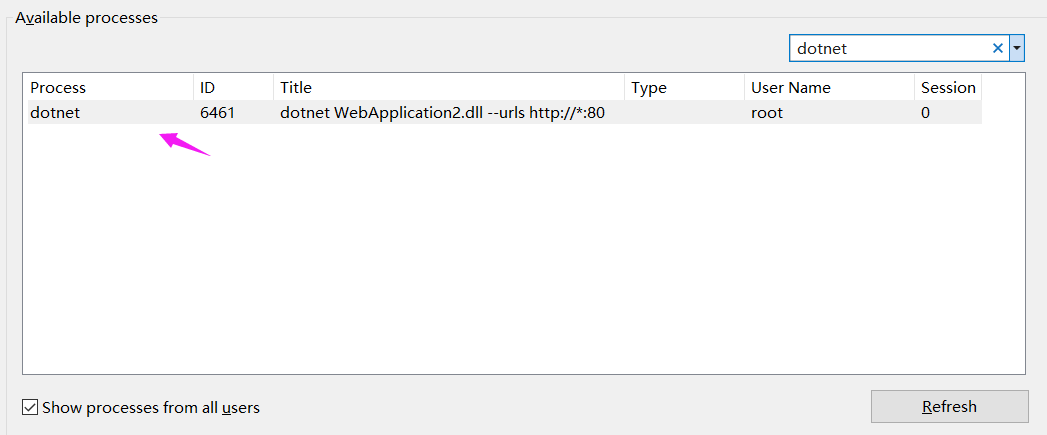Open the filter box dropdown arrow
Screen dimensions: 1047x435
(x=1017, y=48)
